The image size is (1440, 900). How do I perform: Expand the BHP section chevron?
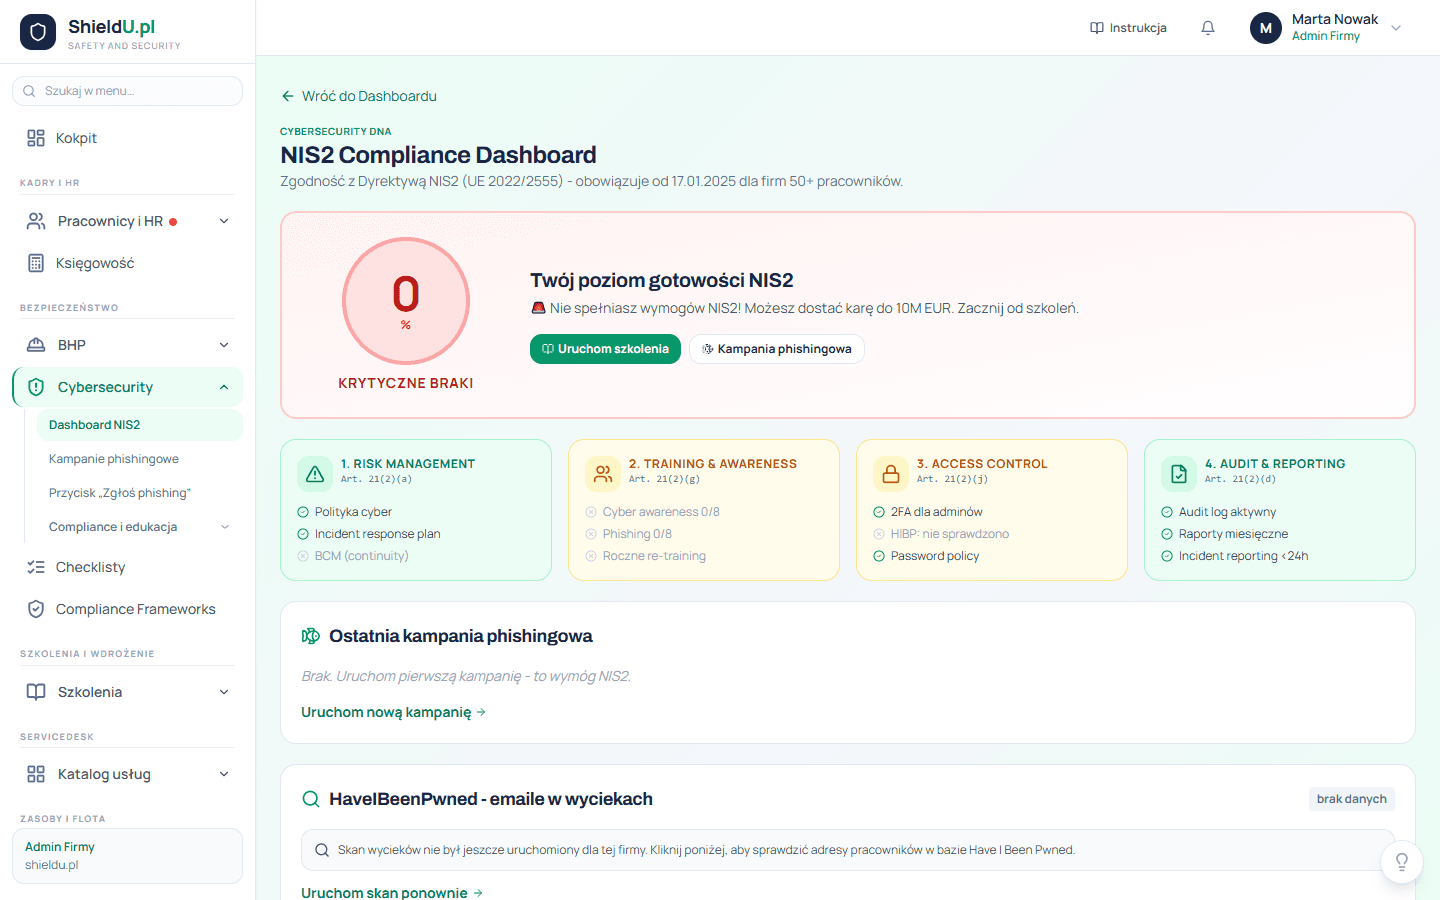pos(224,345)
